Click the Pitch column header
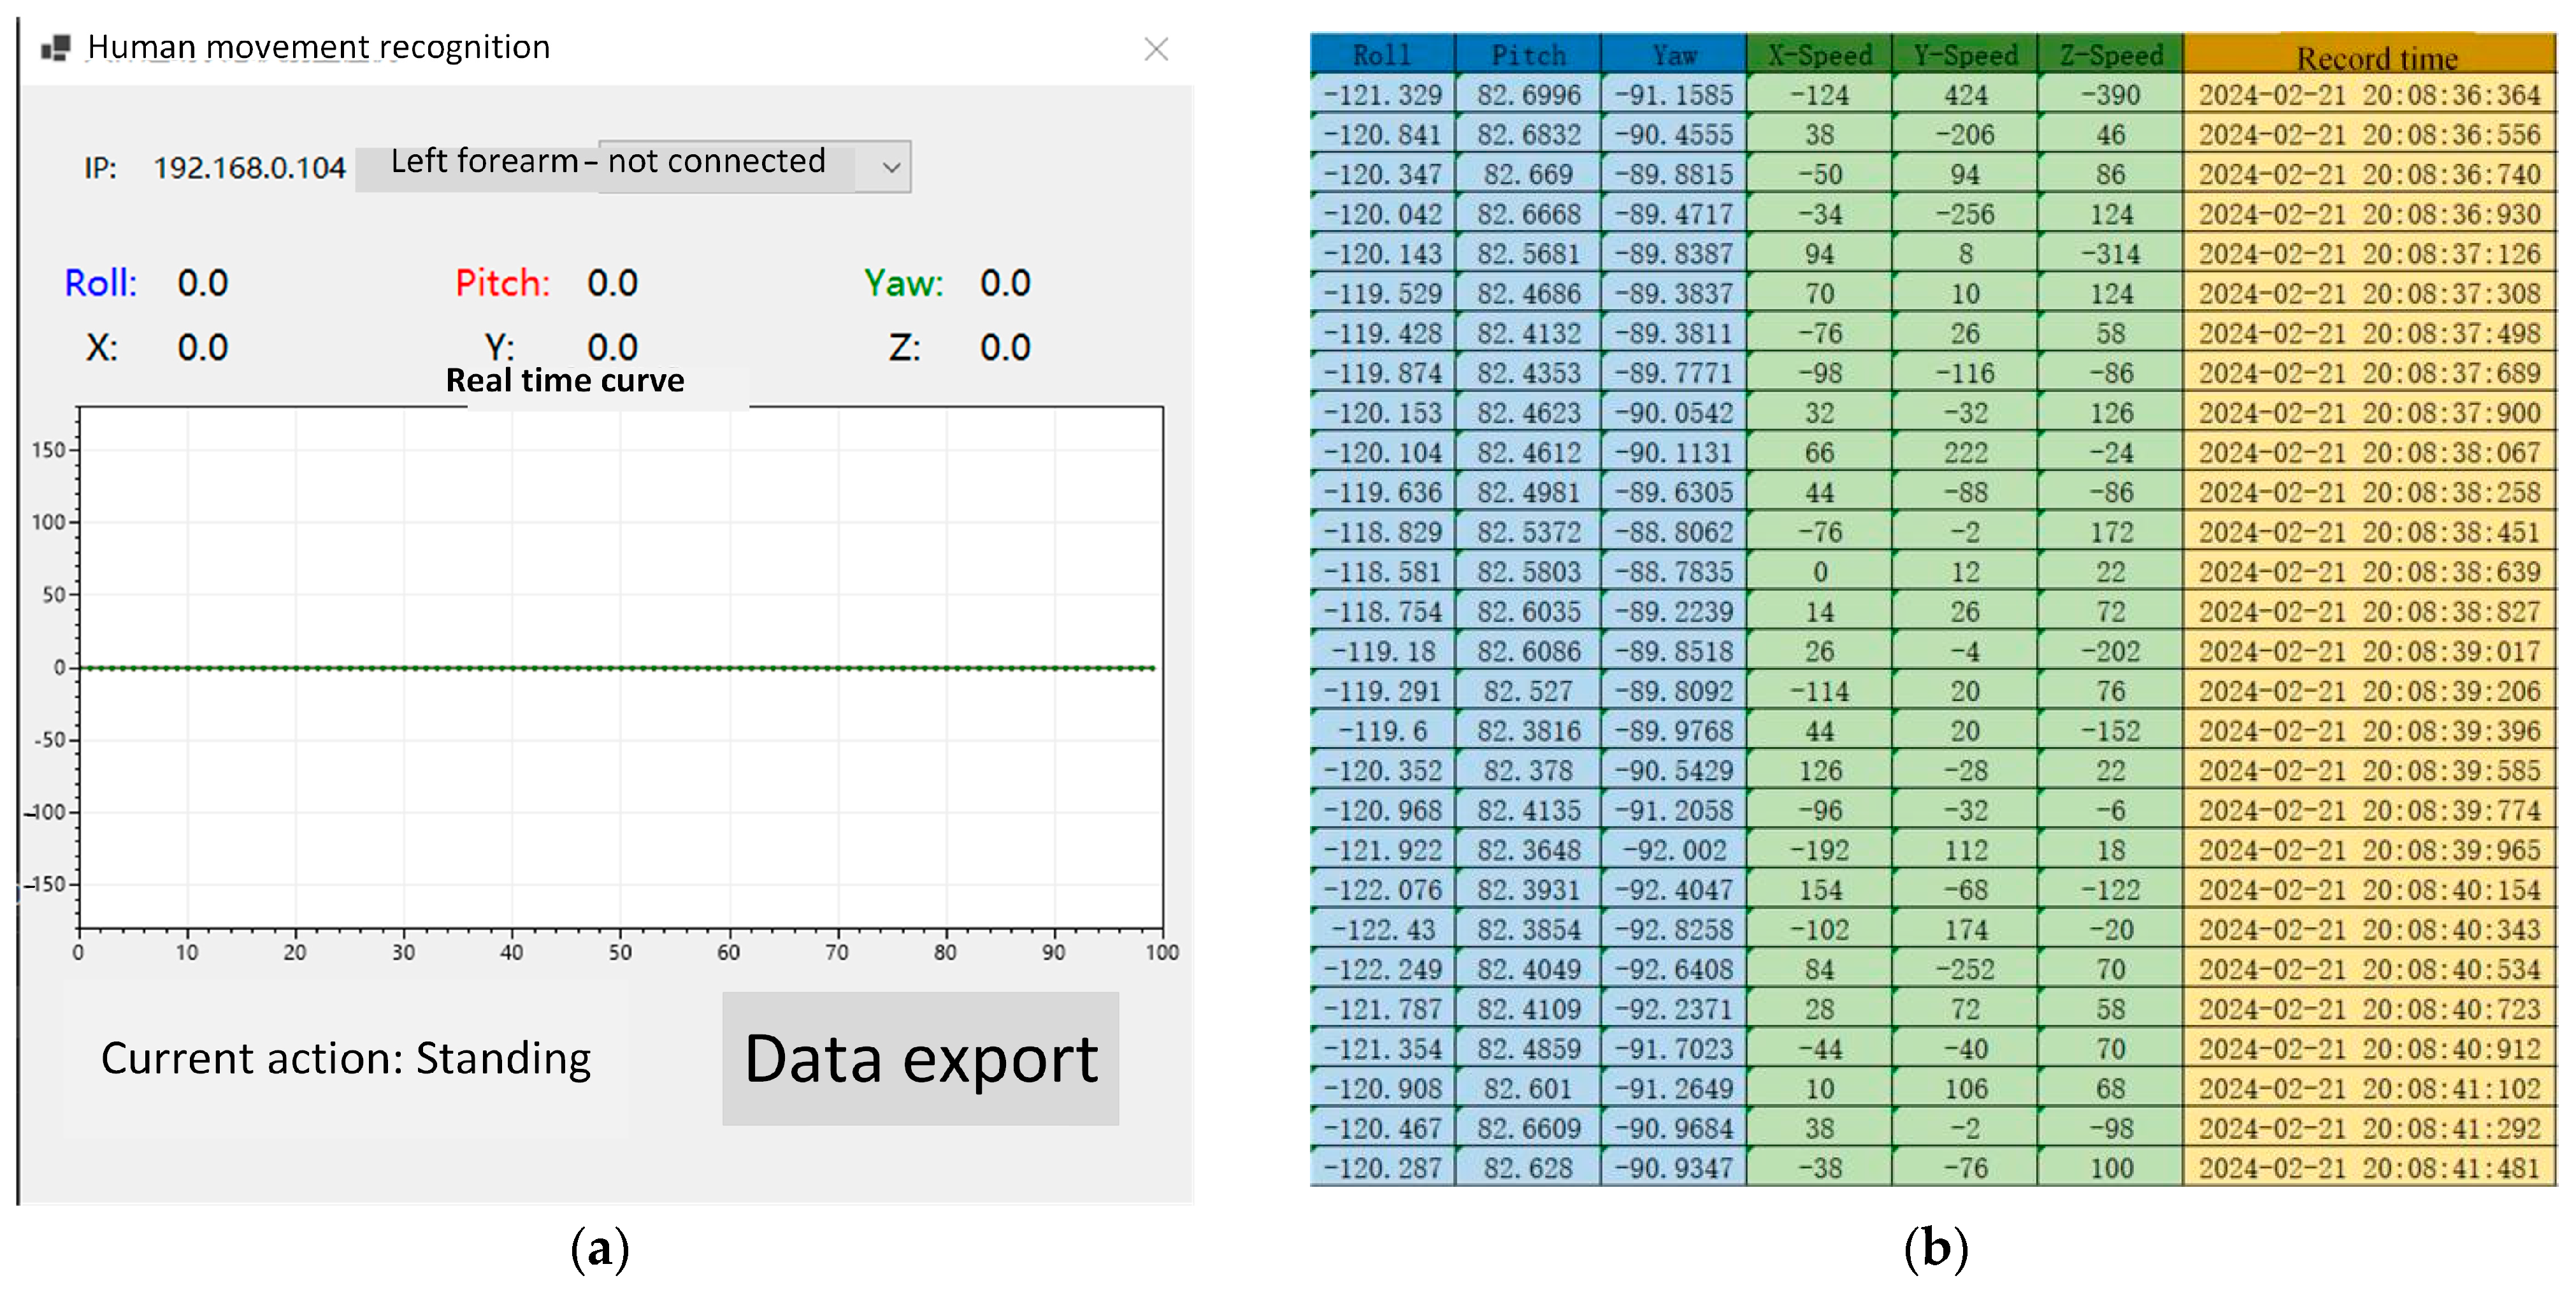2576x1292 pixels. pyautogui.click(x=1528, y=55)
